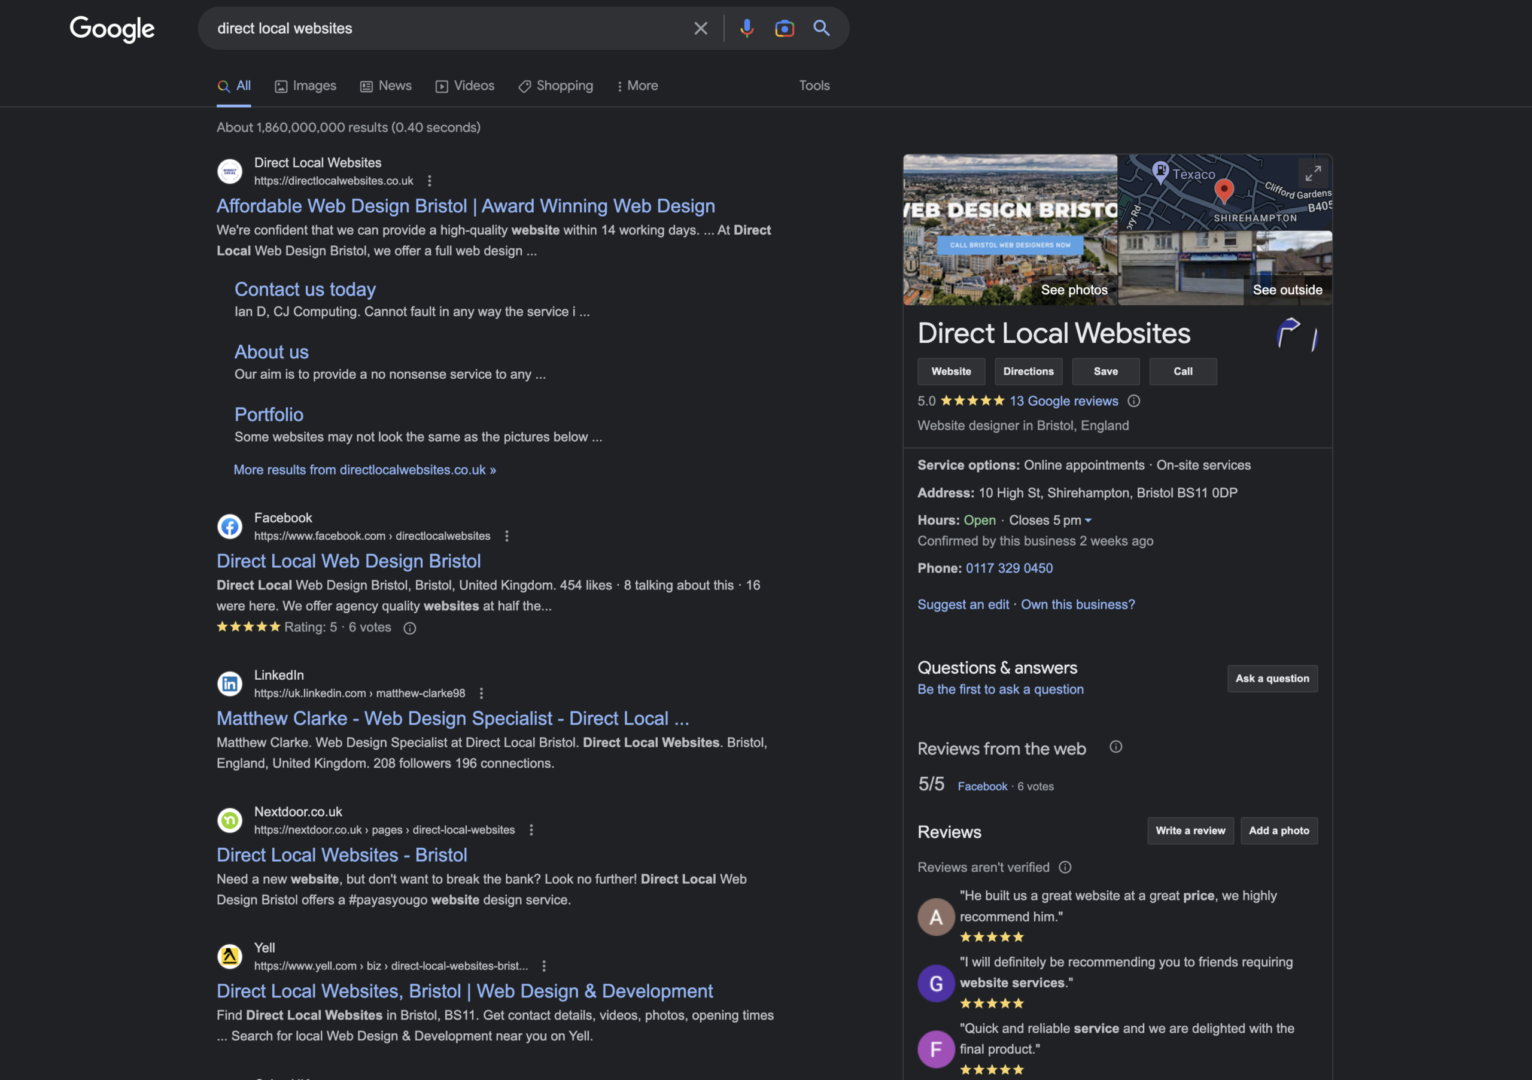The width and height of the screenshot is (1532, 1080).
Task: Click the LinkedIn favicon icon
Action: coord(230,684)
